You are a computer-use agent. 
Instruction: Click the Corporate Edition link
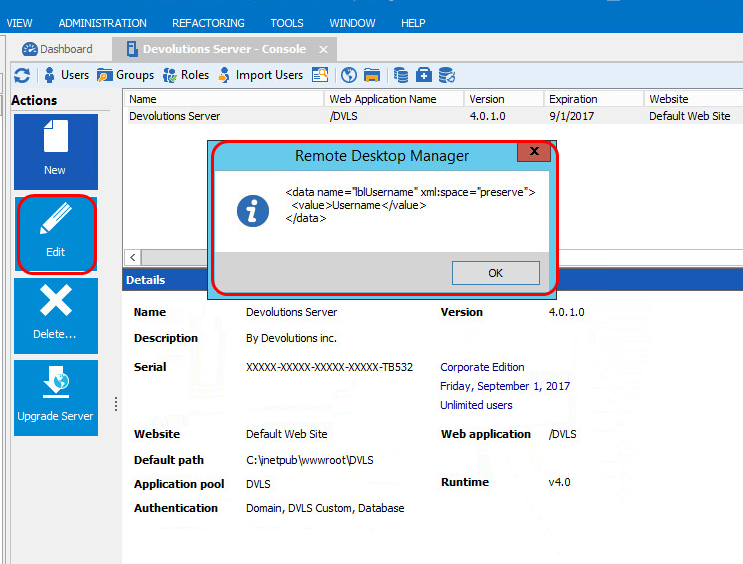click(482, 367)
